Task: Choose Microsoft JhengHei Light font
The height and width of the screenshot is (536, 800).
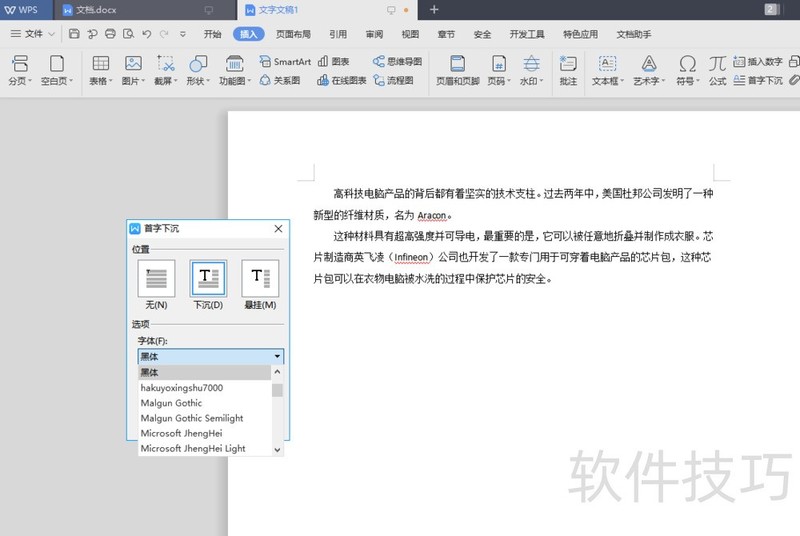Action: tap(205, 449)
